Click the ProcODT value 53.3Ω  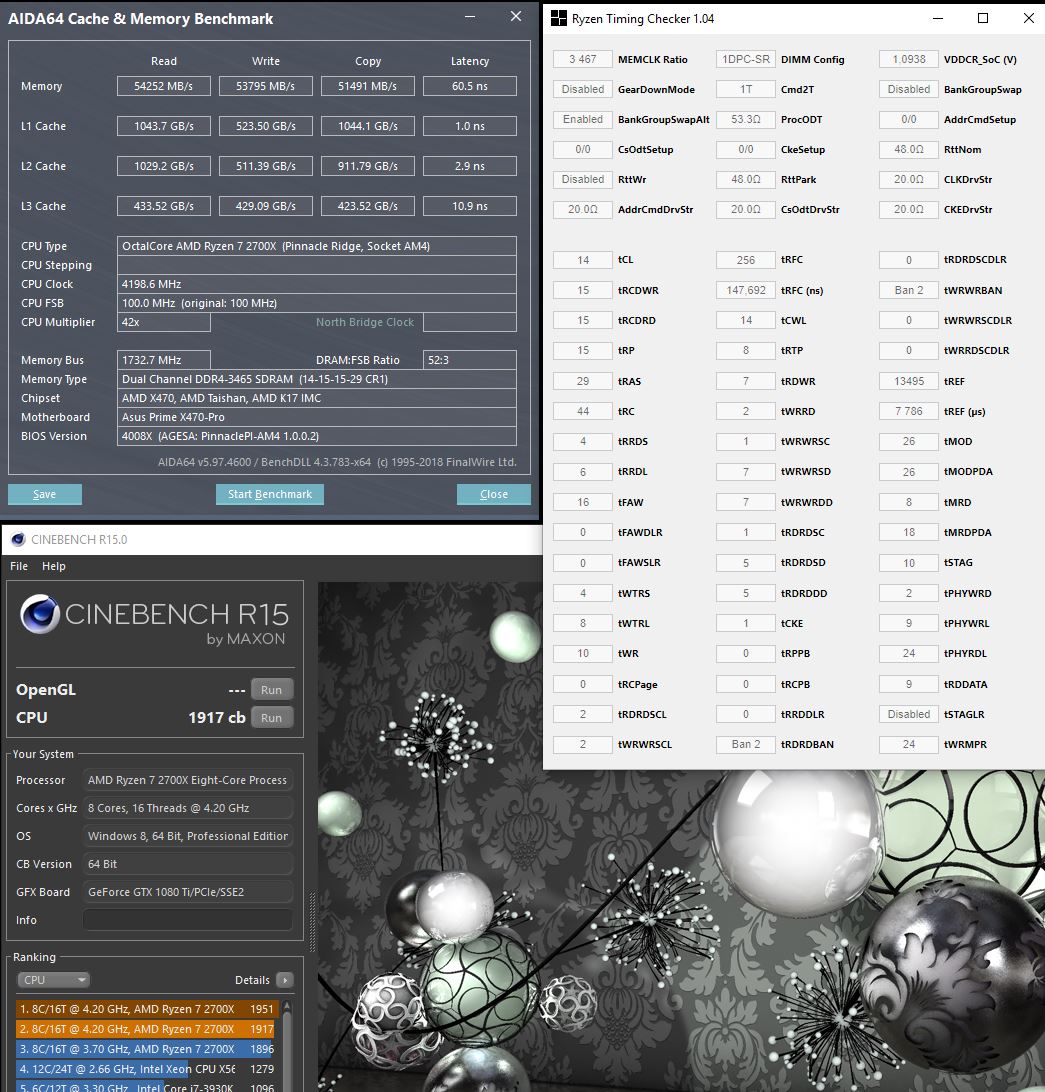click(746, 119)
